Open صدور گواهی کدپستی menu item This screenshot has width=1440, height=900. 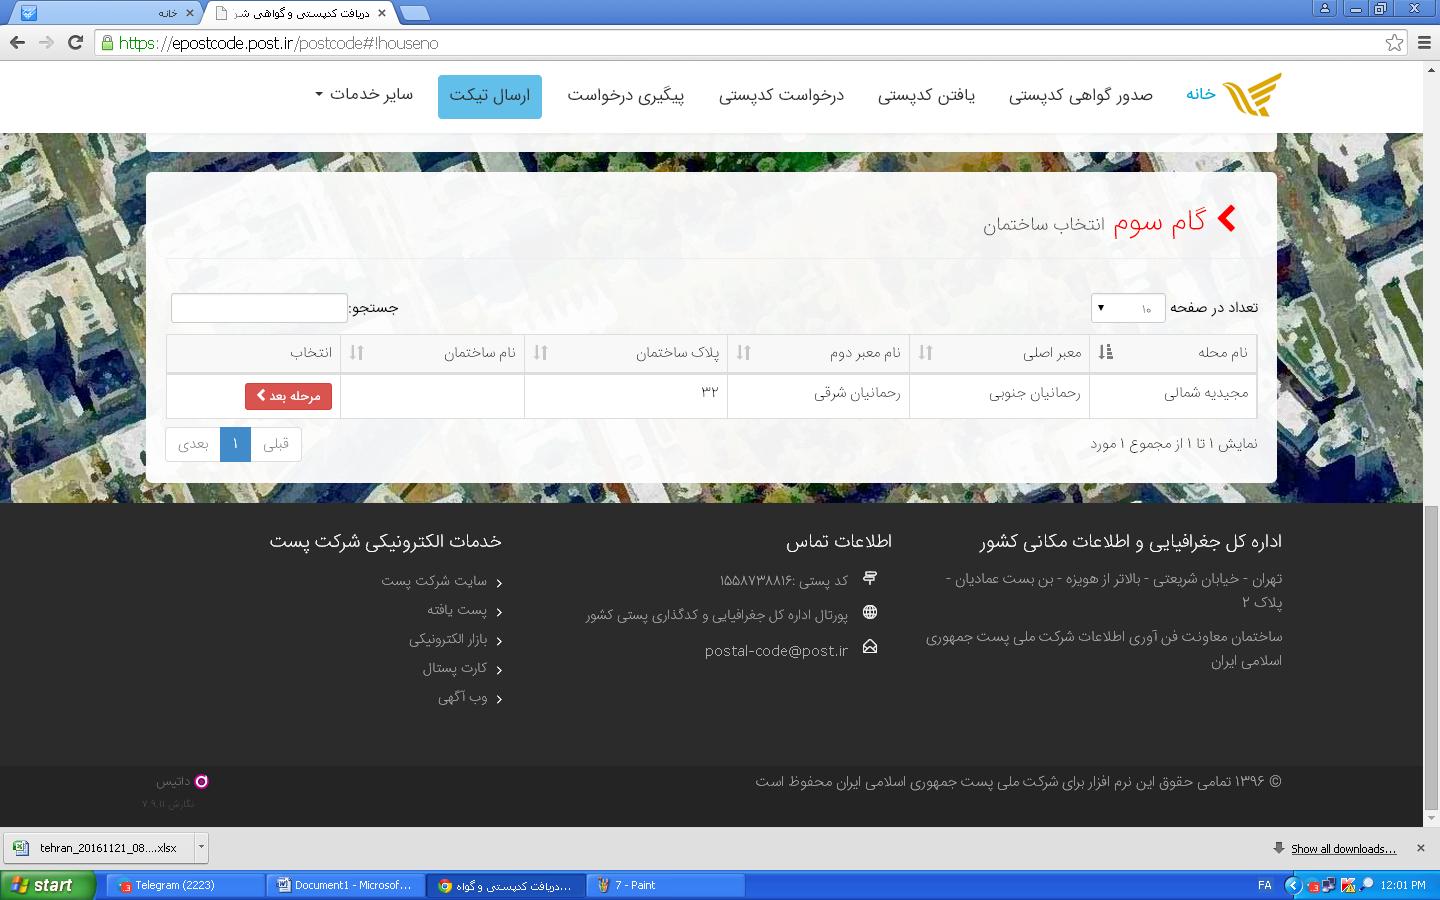[x=1080, y=95]
